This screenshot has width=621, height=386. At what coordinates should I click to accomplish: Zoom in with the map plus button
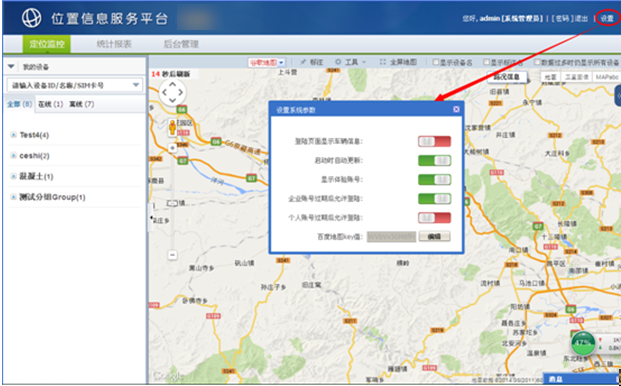click(x=172, y=148)
